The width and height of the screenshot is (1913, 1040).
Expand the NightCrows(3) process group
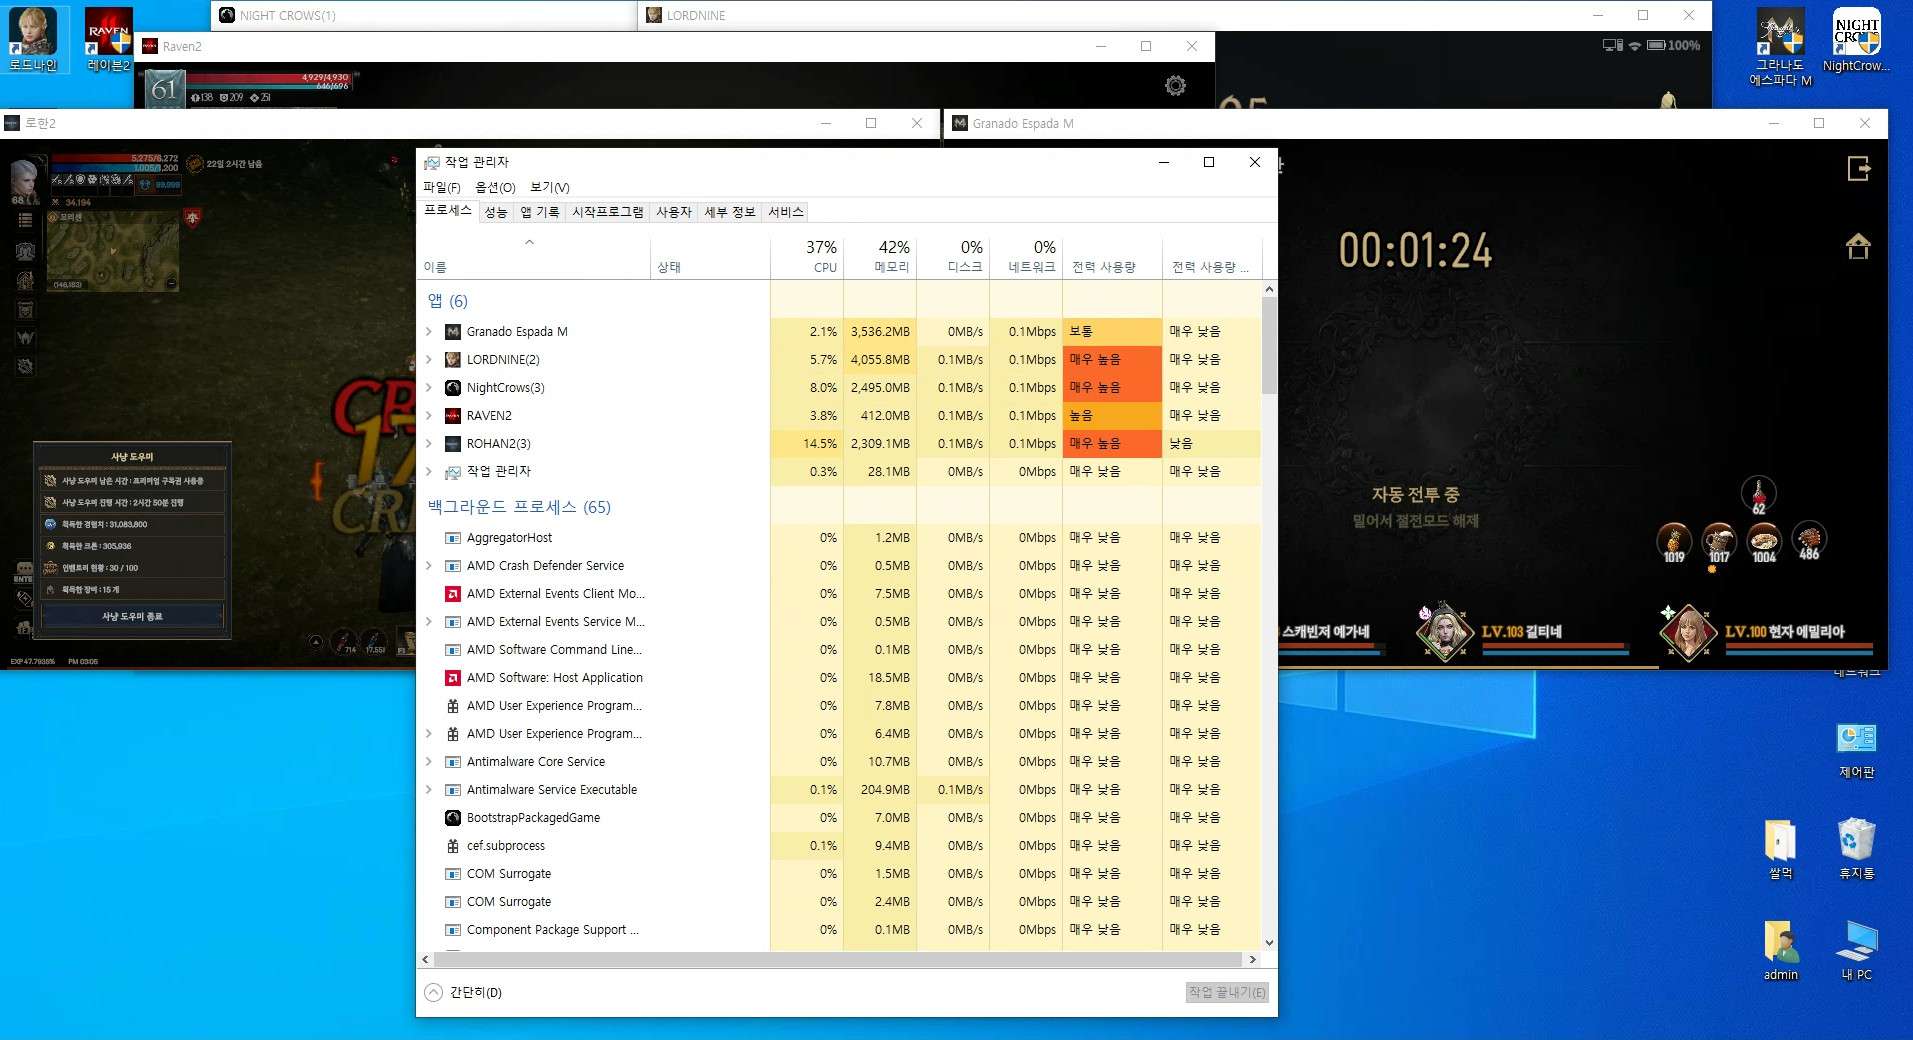click(429, 388)
